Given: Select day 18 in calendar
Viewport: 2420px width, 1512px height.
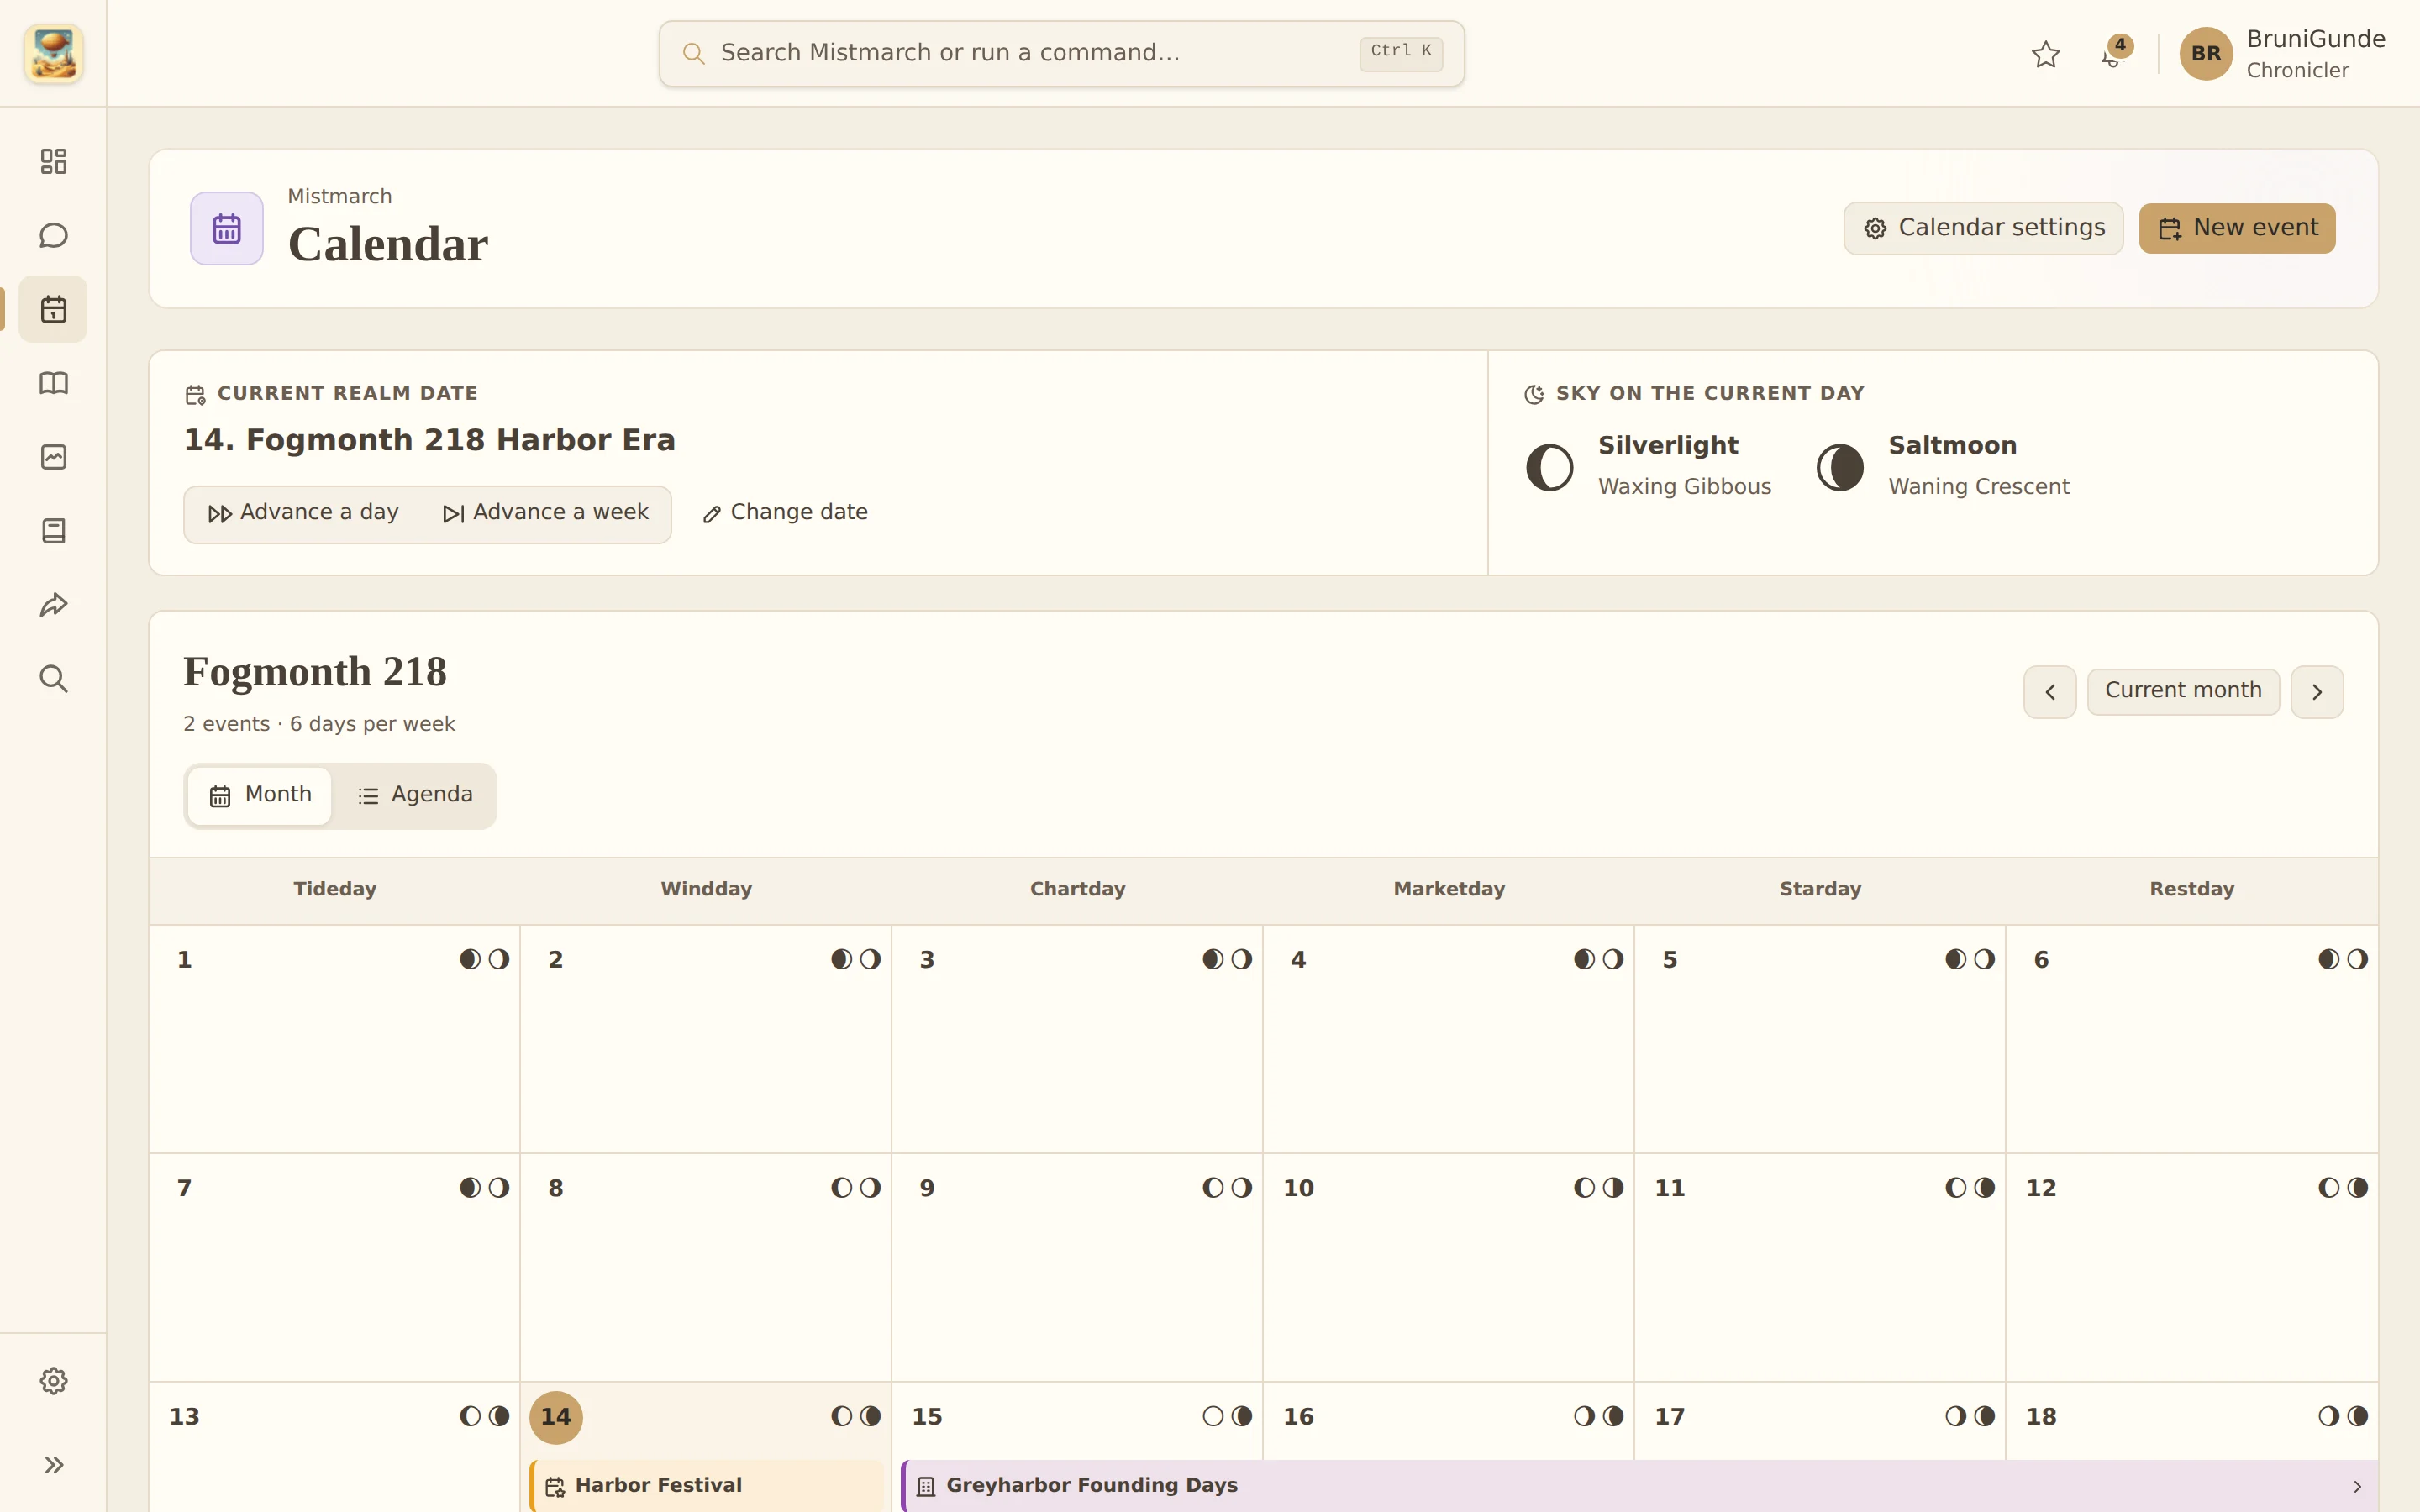Looking at the screenshot, I should (x=2042, y=1417).
